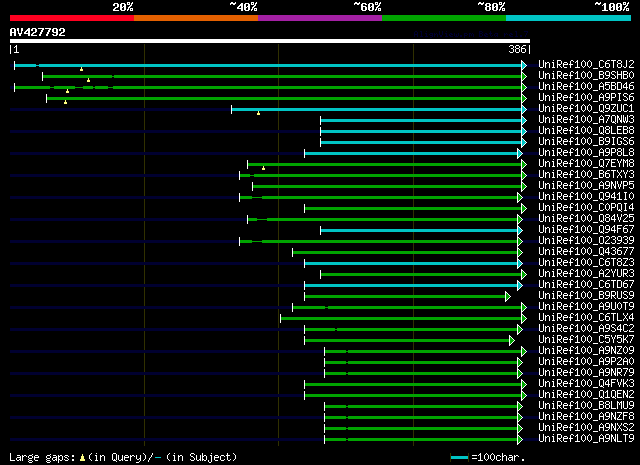Select the UniRef100_A9NZF8 label
640x465 pixels.
tap(586, 417)
